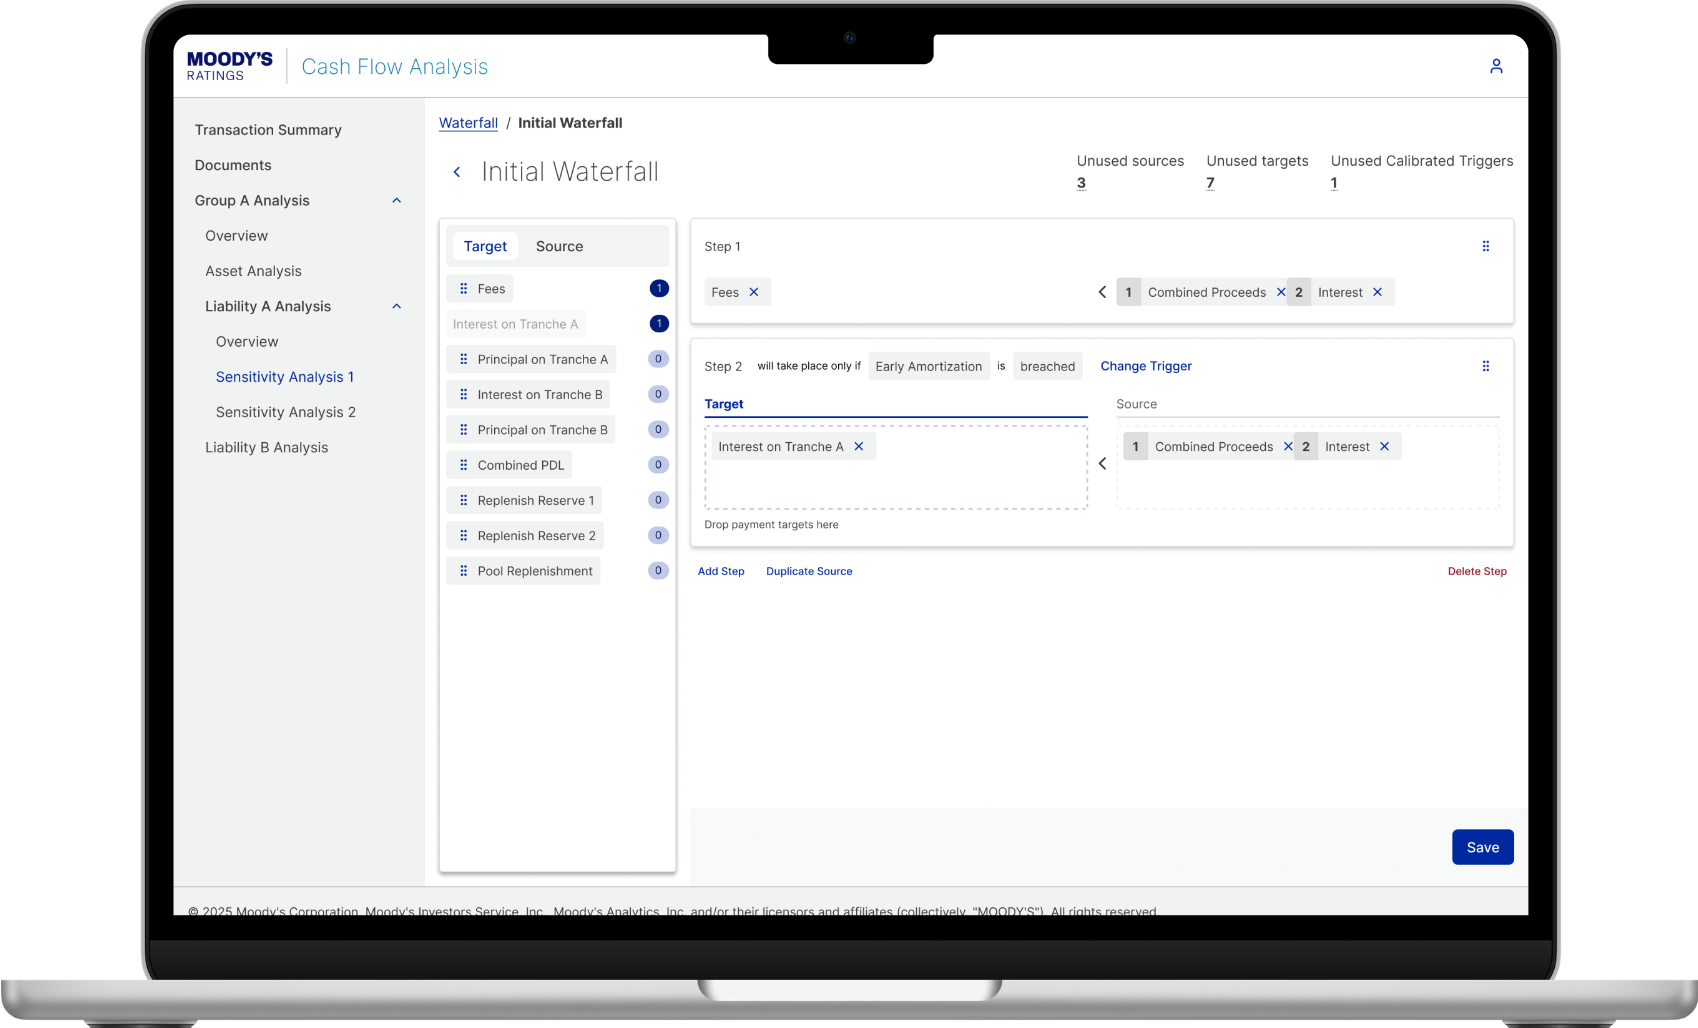
Task: Grab drag handle of Replenish Reserve 2
Action: 463,535
